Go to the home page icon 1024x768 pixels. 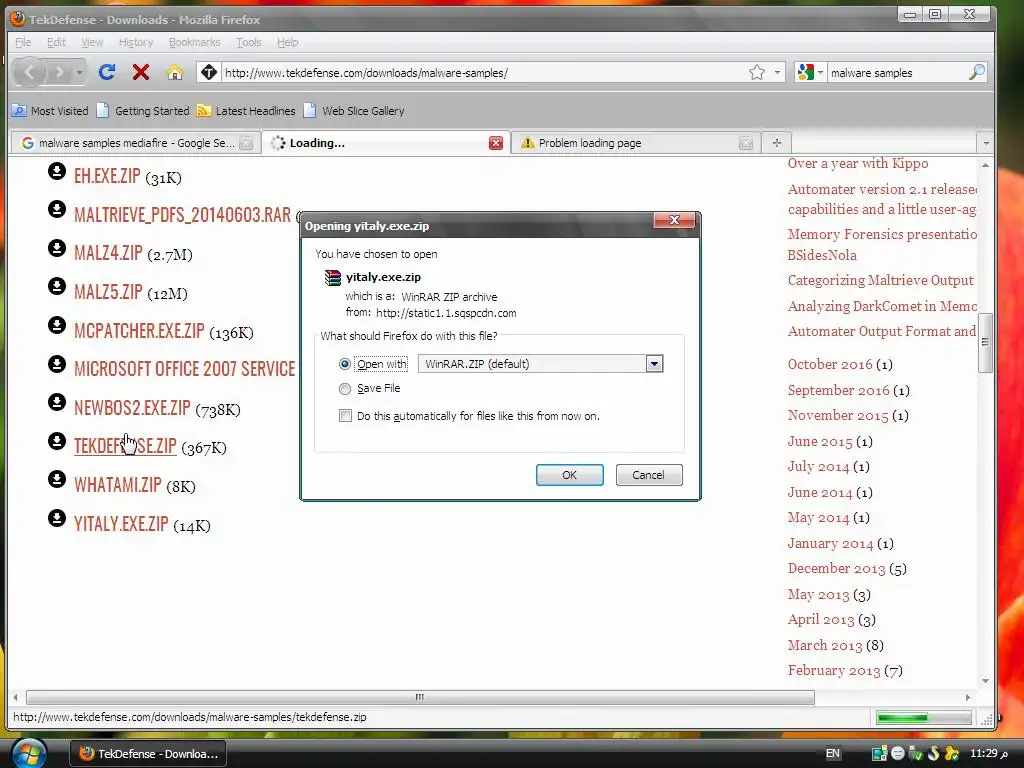coord(174,72)
